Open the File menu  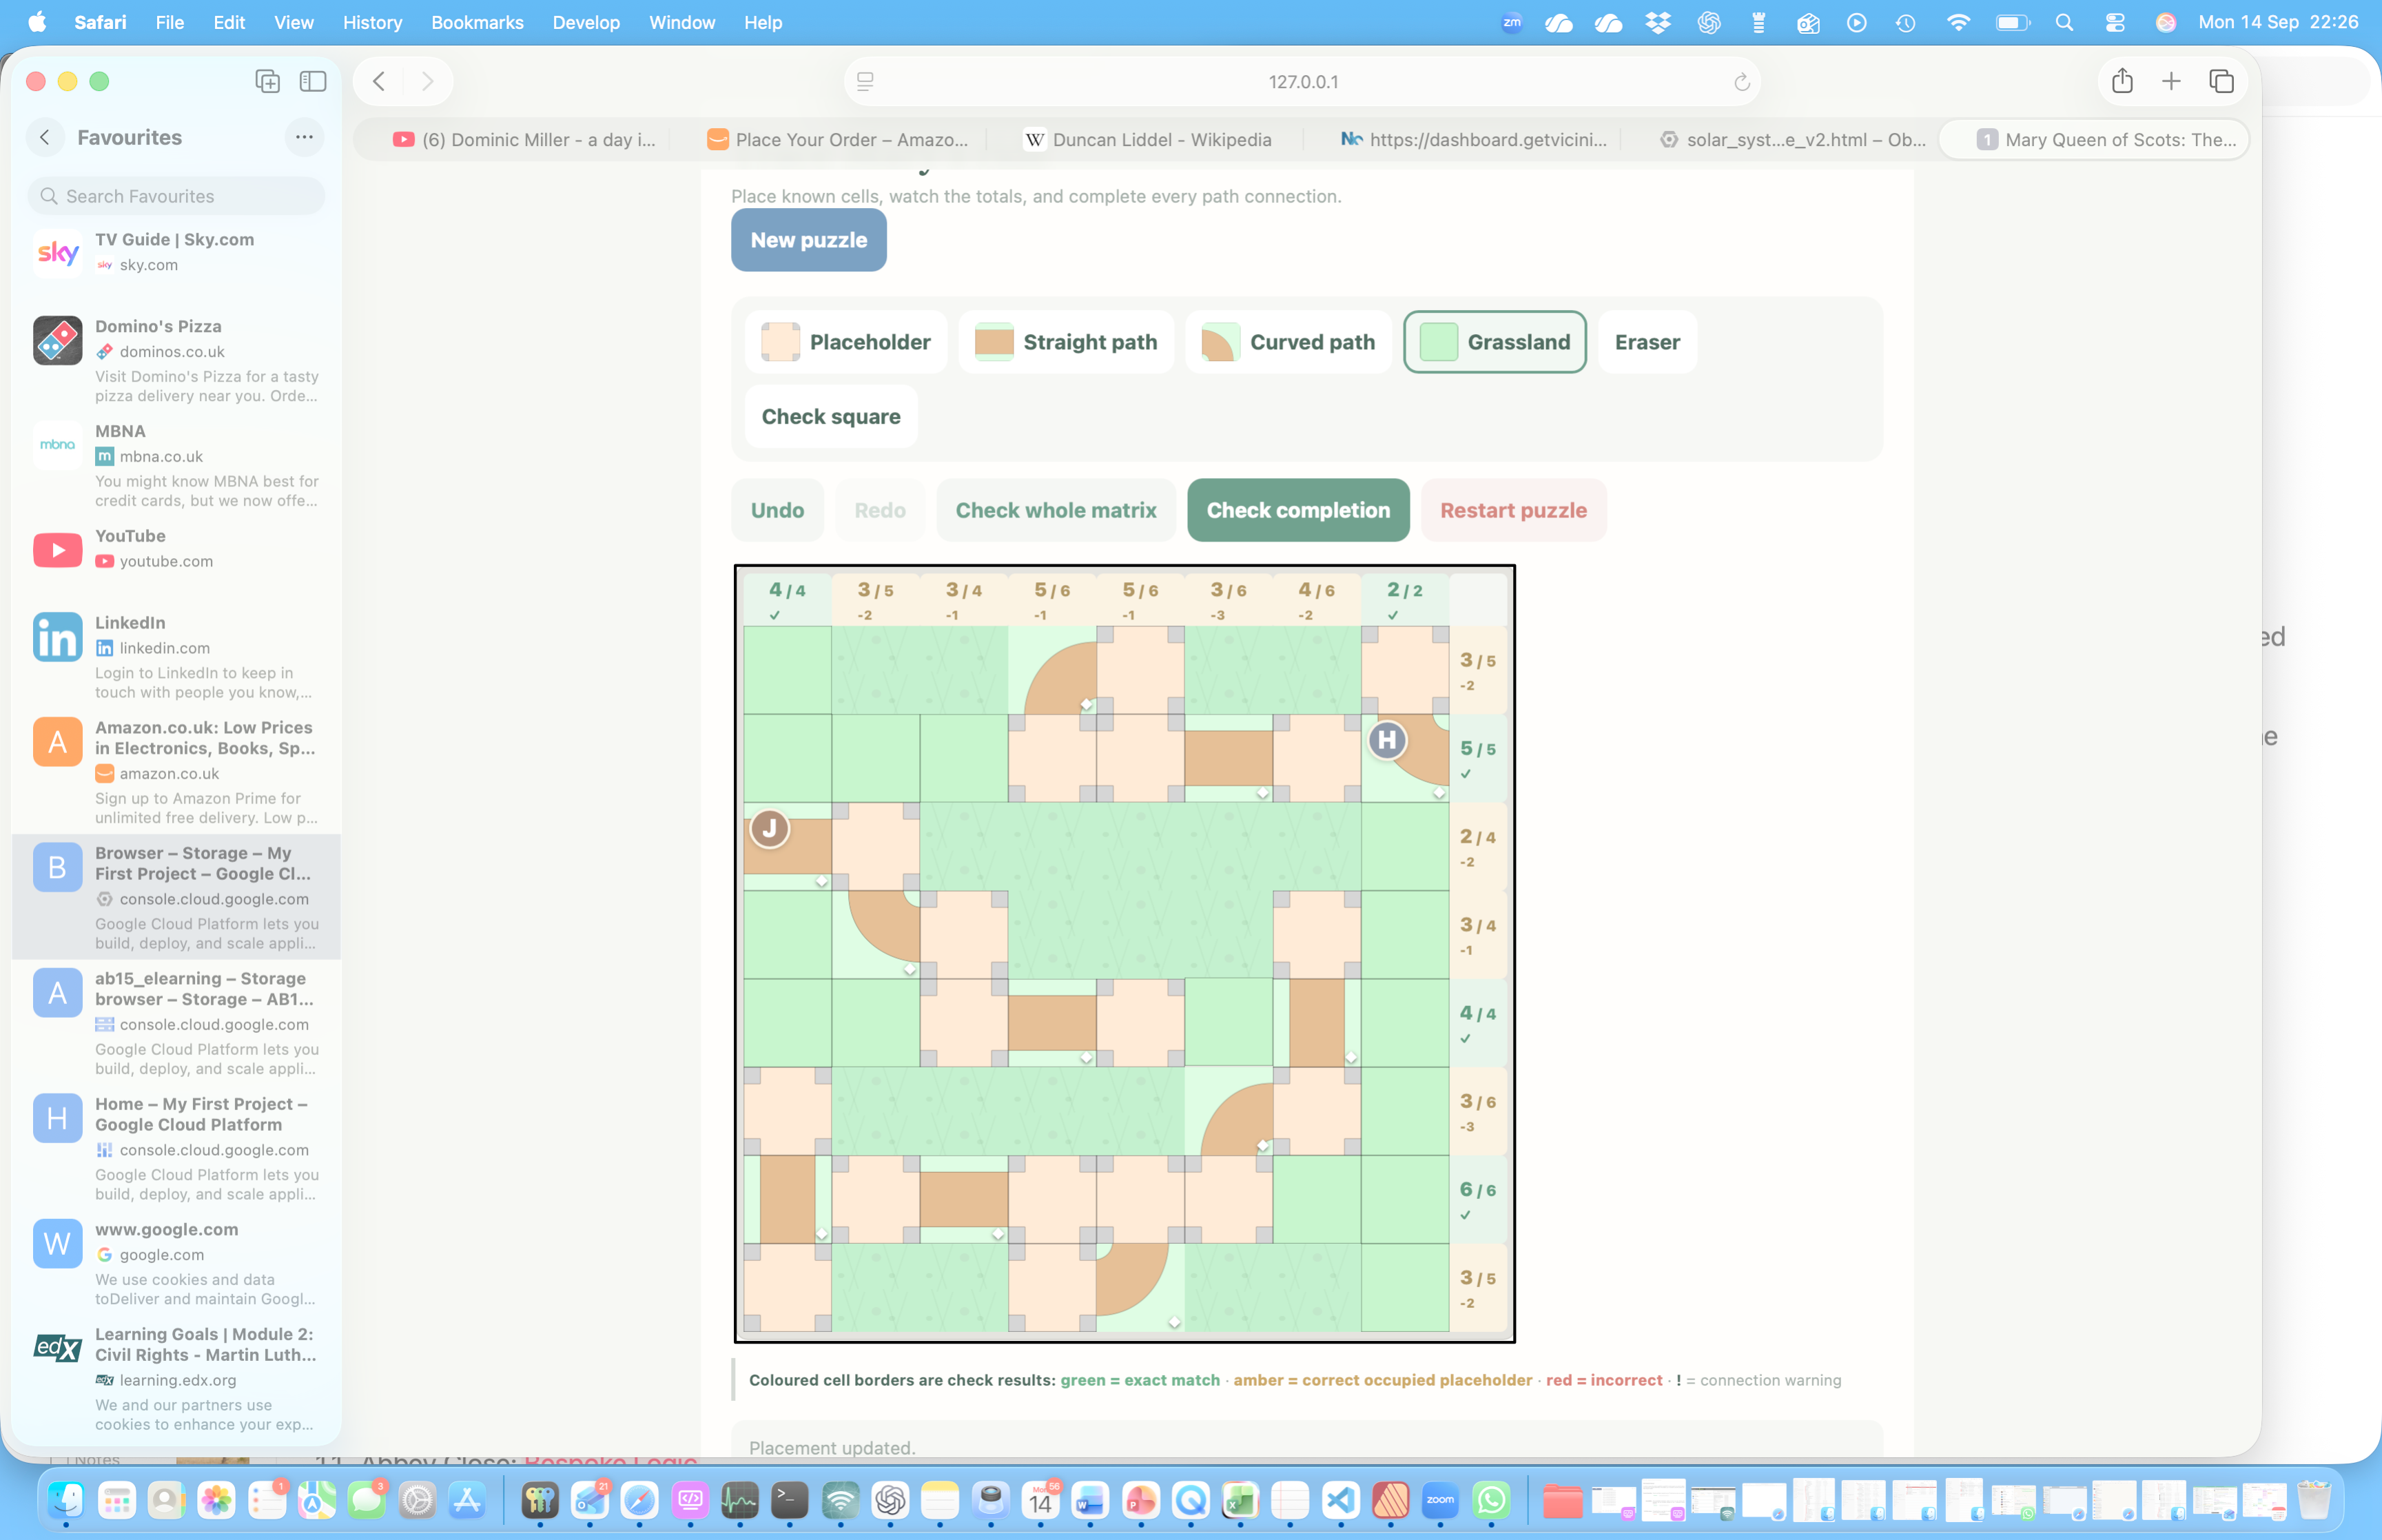pos(169,22)
